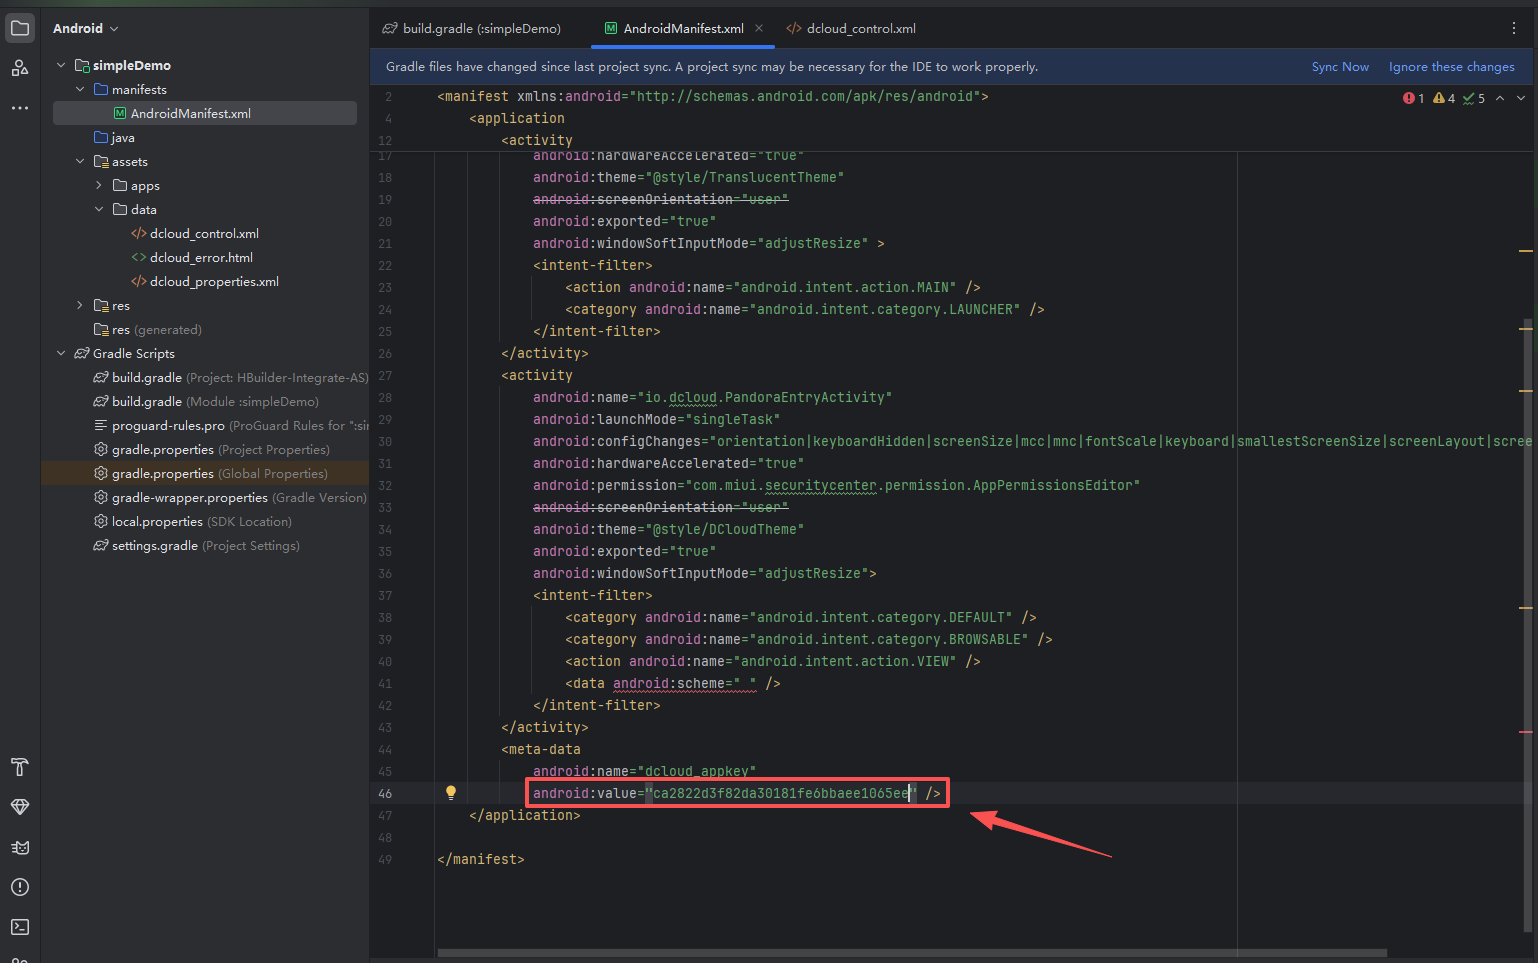Open the Terminal tool window
This screenshot has width=1538, height=963.
point(20,927)
